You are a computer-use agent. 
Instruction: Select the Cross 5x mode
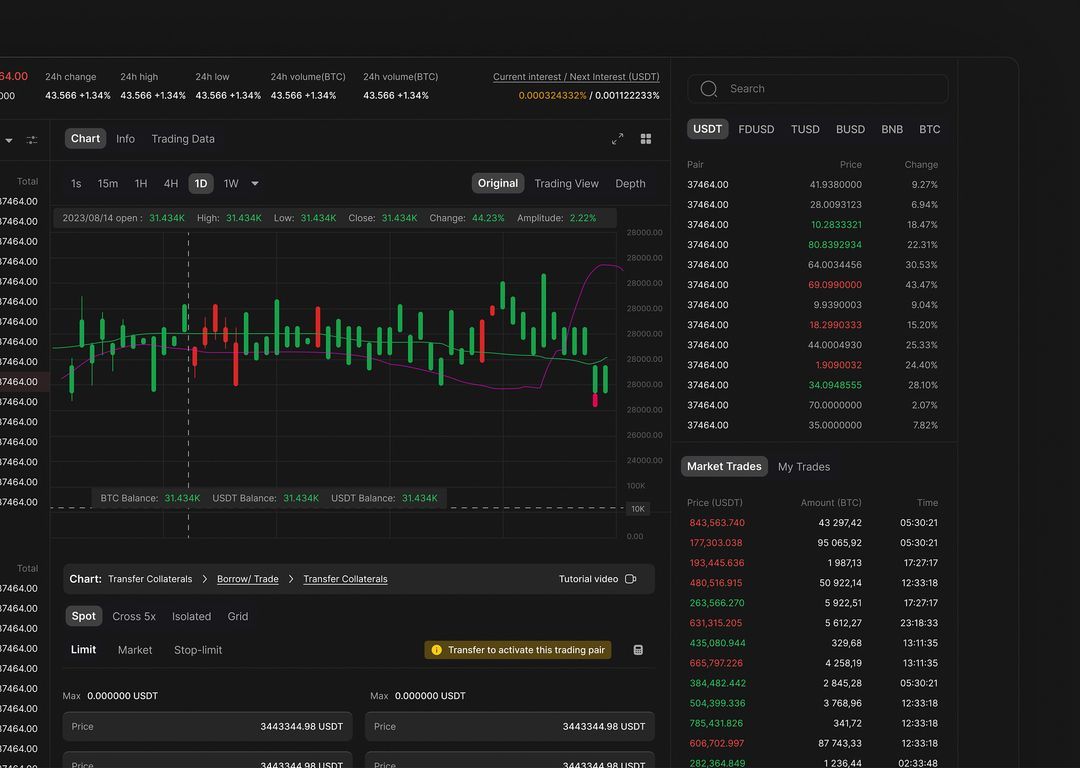click(134, 616)
